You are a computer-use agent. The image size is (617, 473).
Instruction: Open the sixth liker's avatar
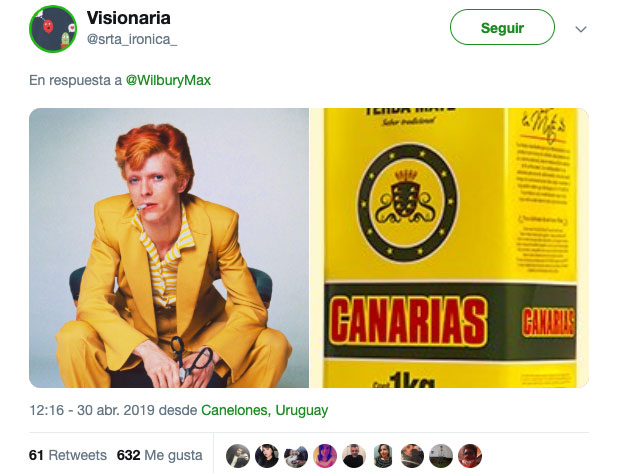click(383, 456)
